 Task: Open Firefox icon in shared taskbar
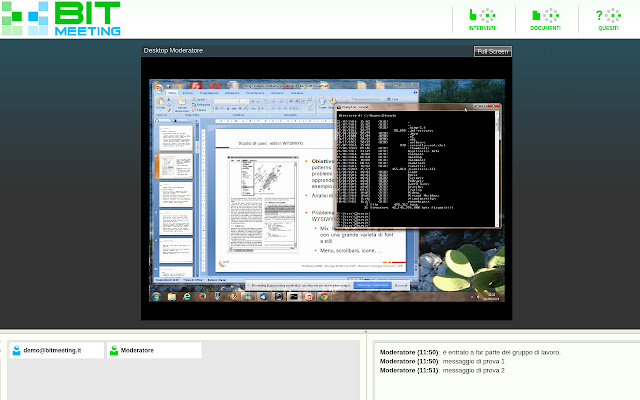click(202, 297)
